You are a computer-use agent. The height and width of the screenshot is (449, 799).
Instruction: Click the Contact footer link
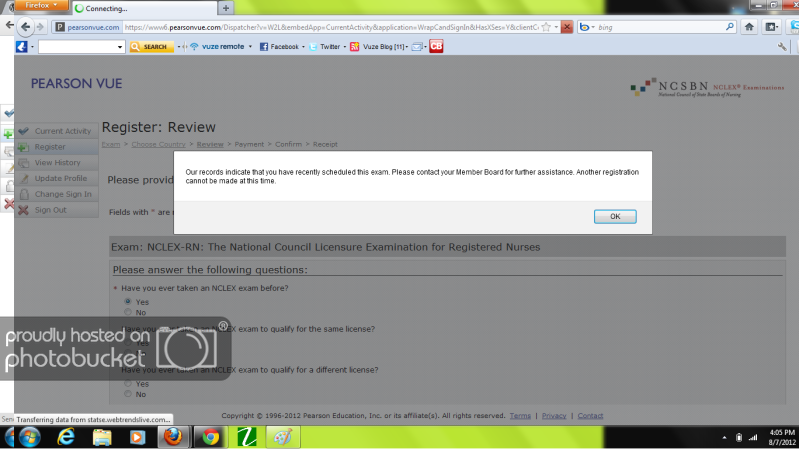coord(590,415)
